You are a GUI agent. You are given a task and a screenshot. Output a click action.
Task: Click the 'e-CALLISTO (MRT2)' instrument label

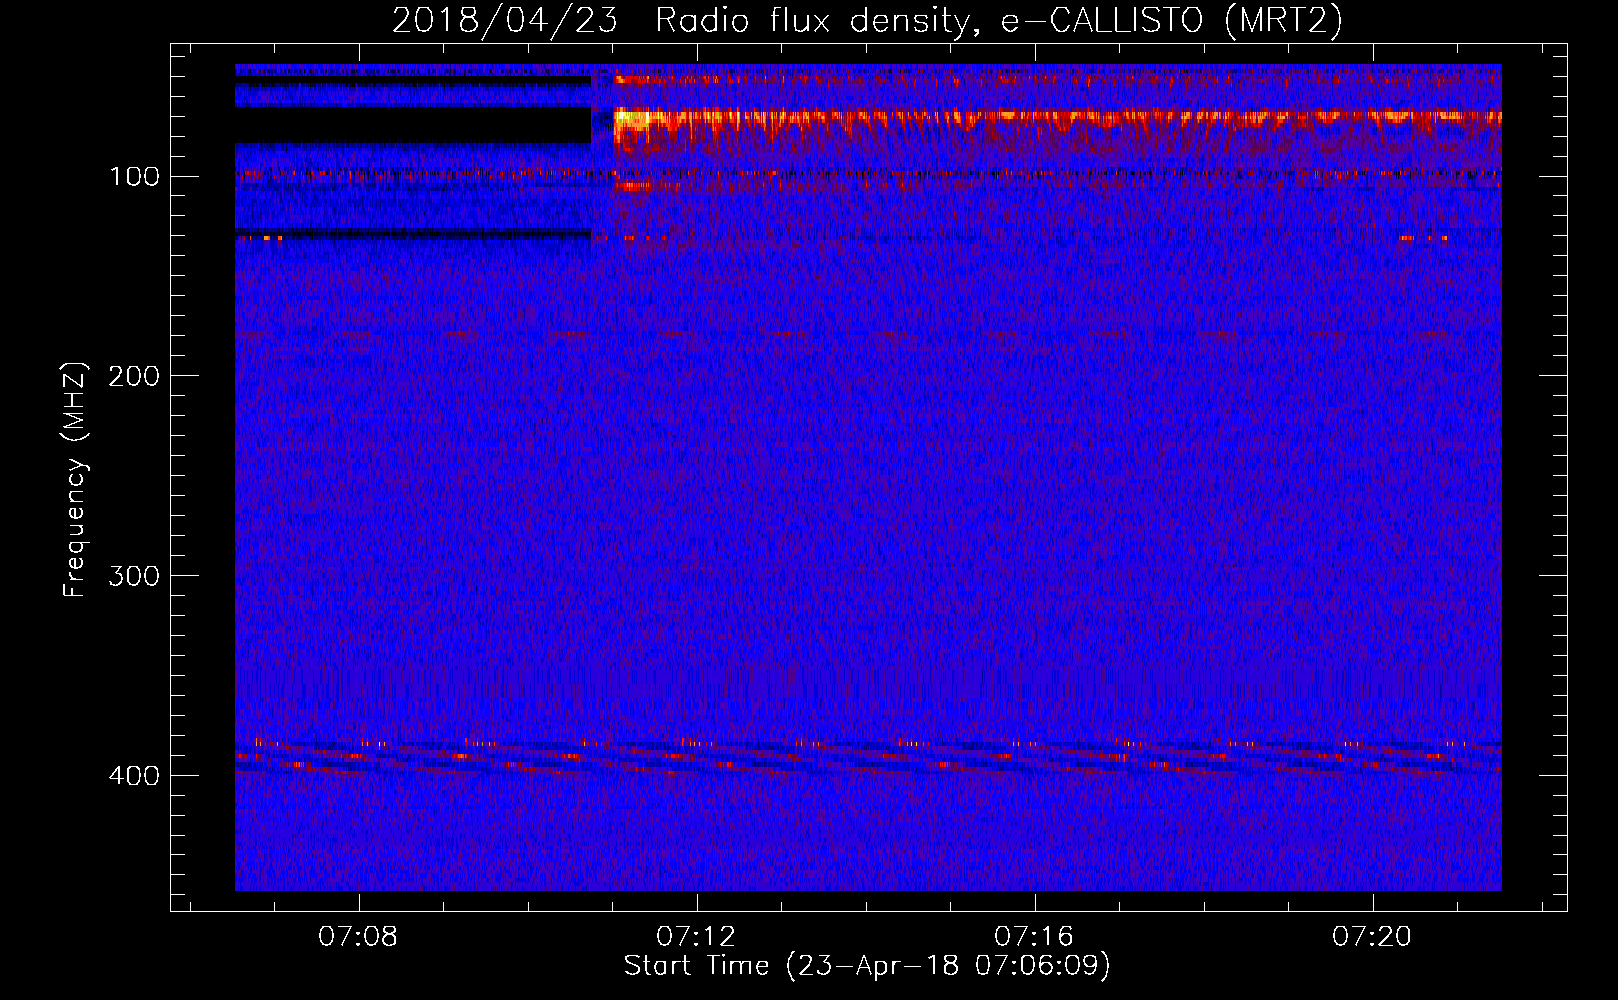1172,20
